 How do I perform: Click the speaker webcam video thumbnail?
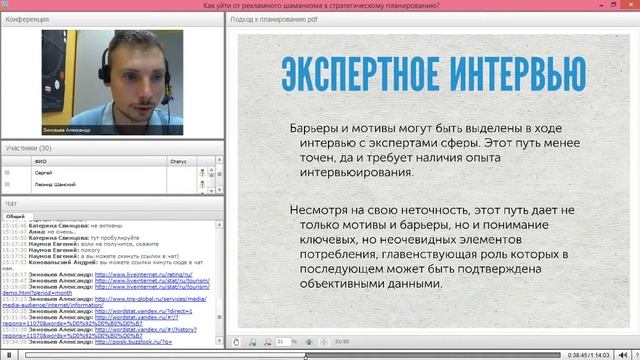pos(112,82)
